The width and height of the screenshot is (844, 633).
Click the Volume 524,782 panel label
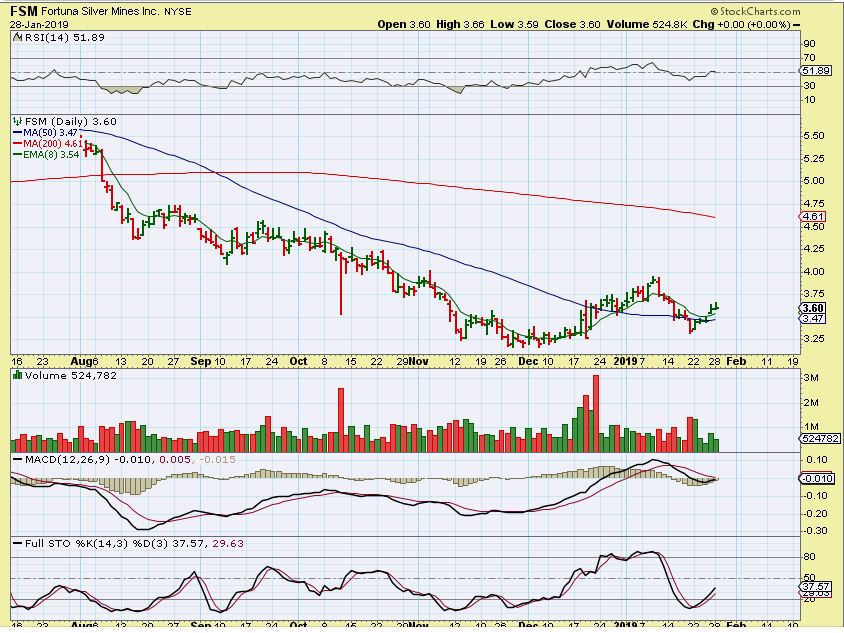click(x=71, y=375)
